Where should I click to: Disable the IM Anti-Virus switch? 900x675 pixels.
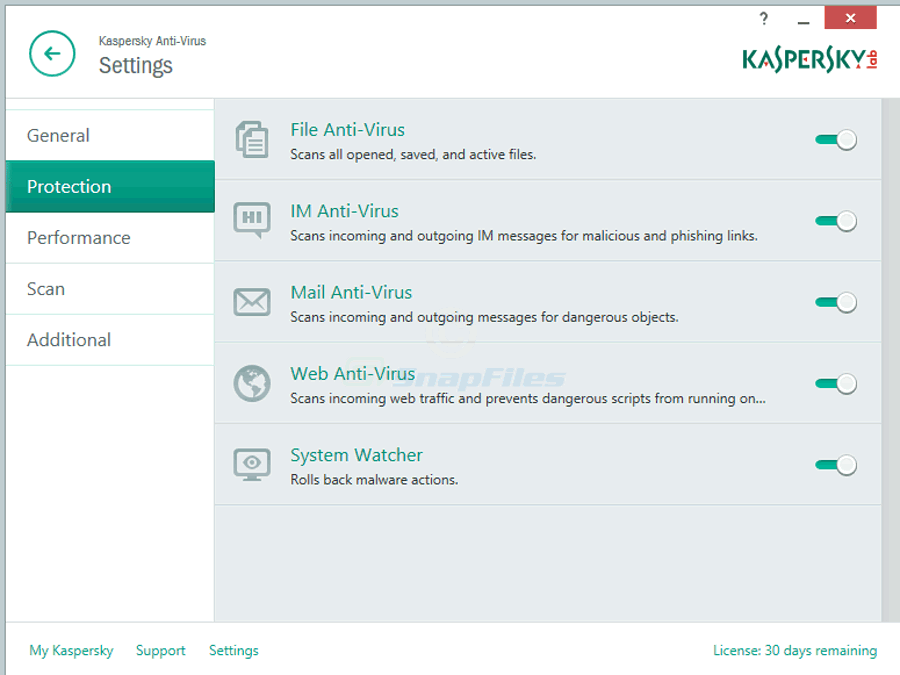click(836, 221)
